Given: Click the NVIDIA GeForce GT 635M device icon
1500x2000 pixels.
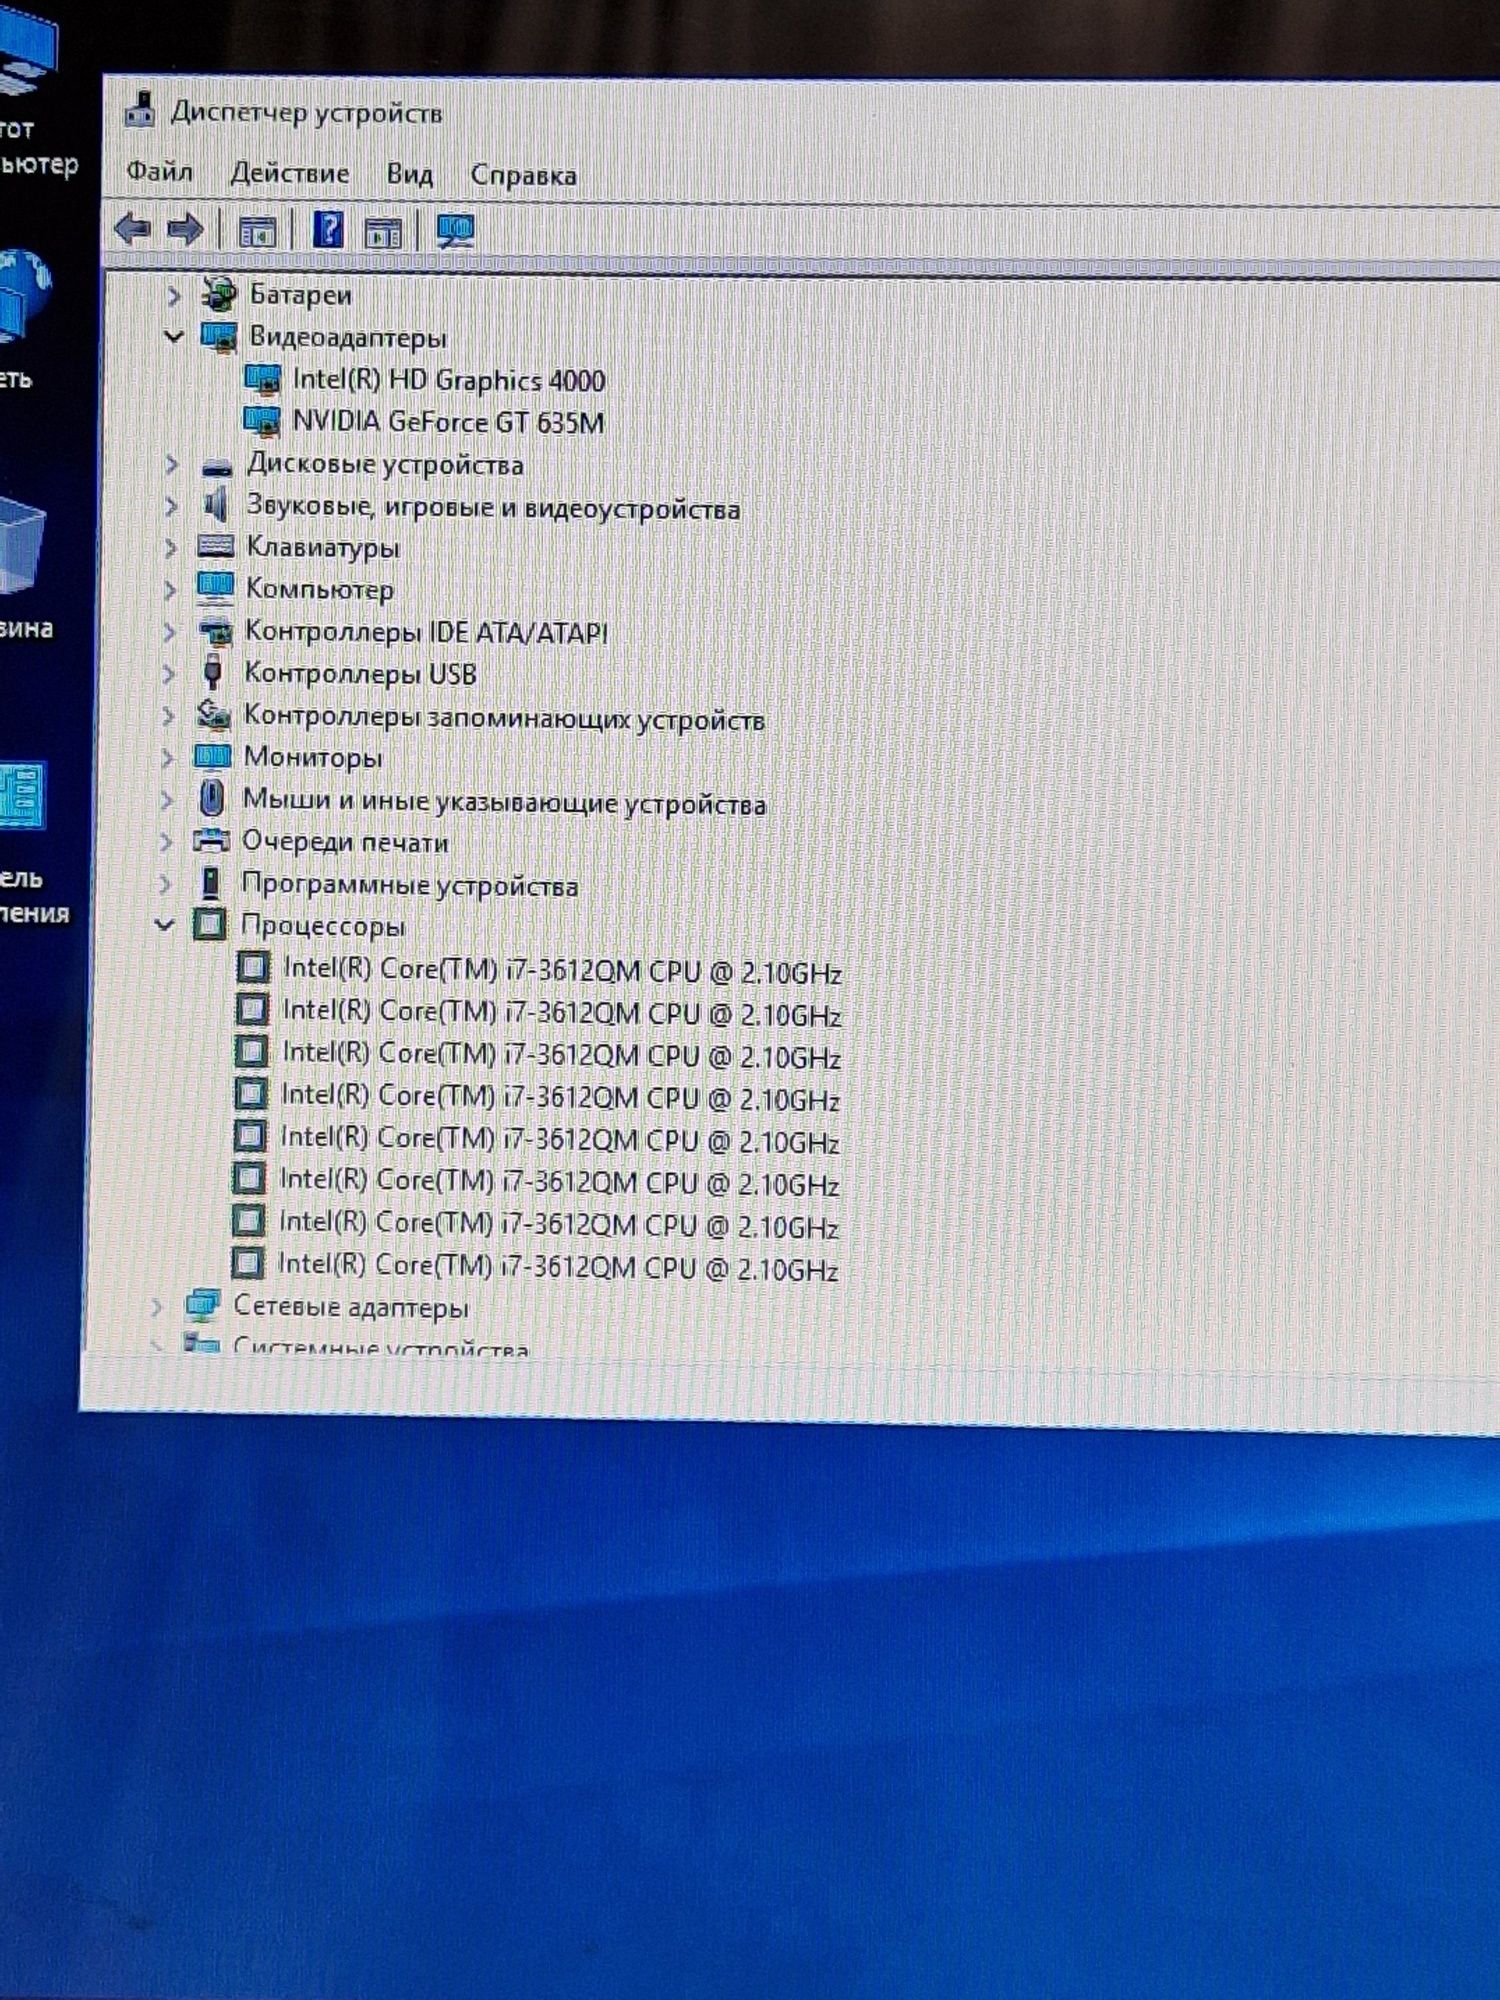Looking at the screenshot, I should coord(263,421).
